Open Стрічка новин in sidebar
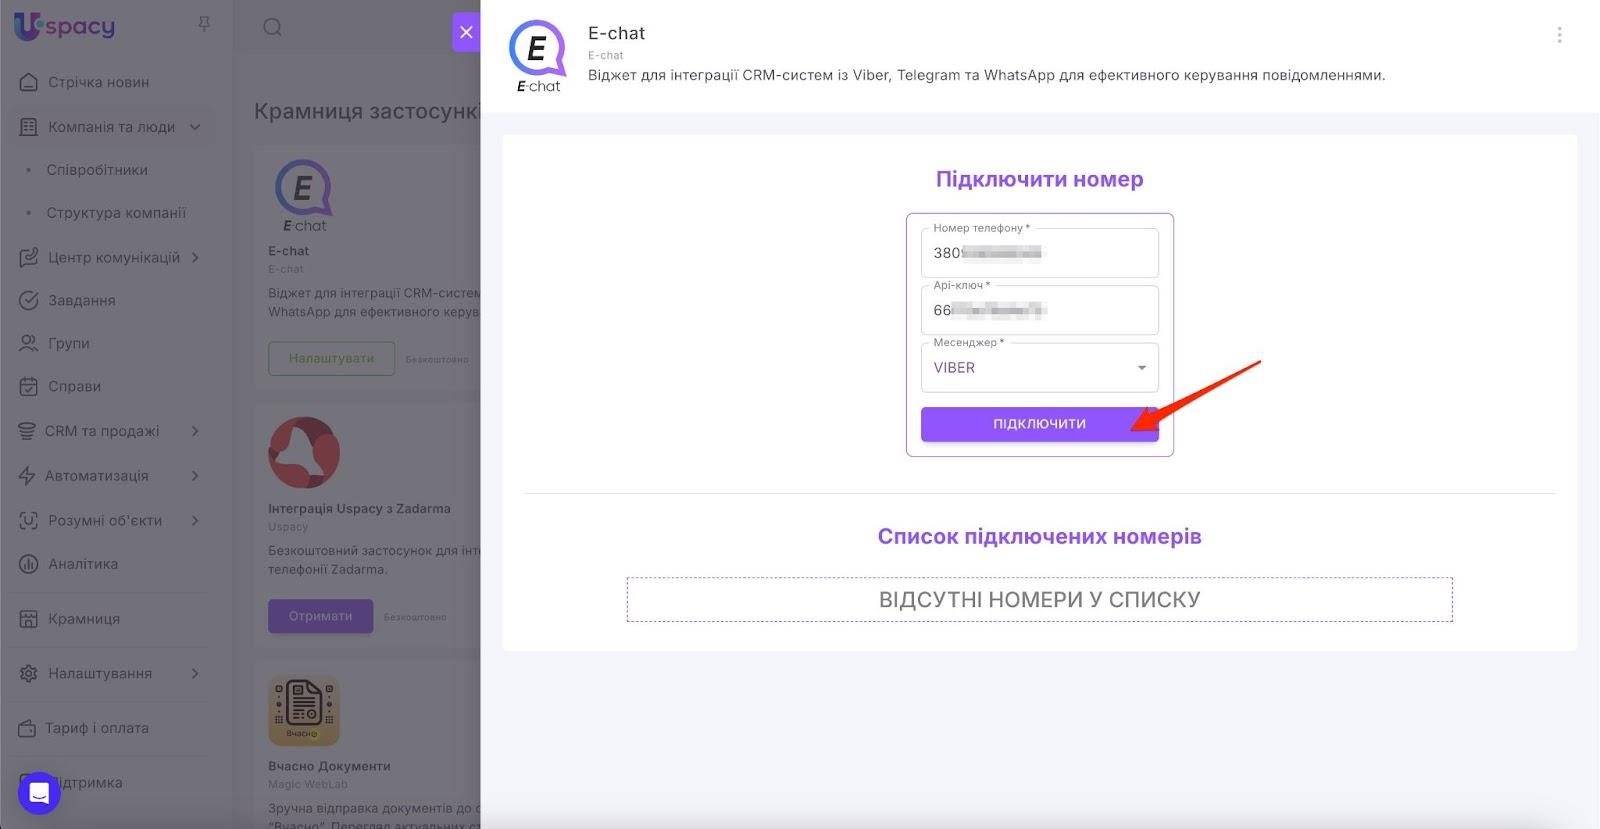This screenshot has height=829, width=1600. click(98, 82)
